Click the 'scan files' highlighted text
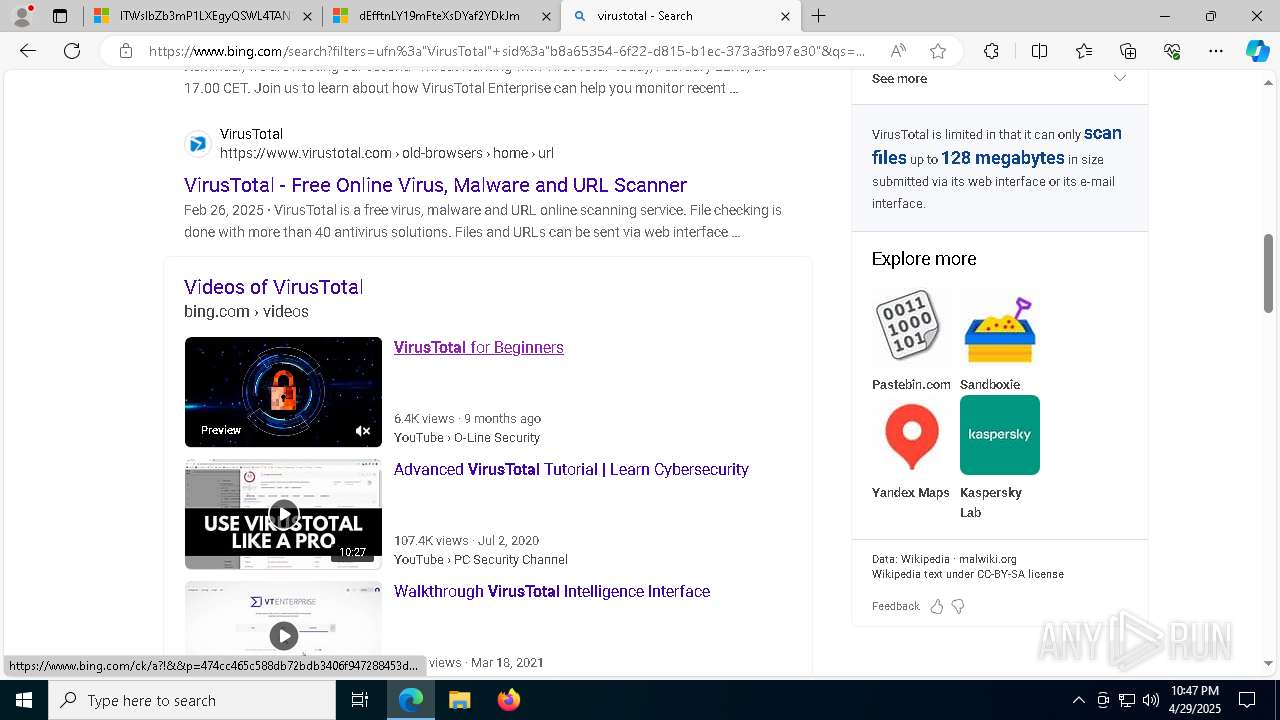 click(997, 145)
